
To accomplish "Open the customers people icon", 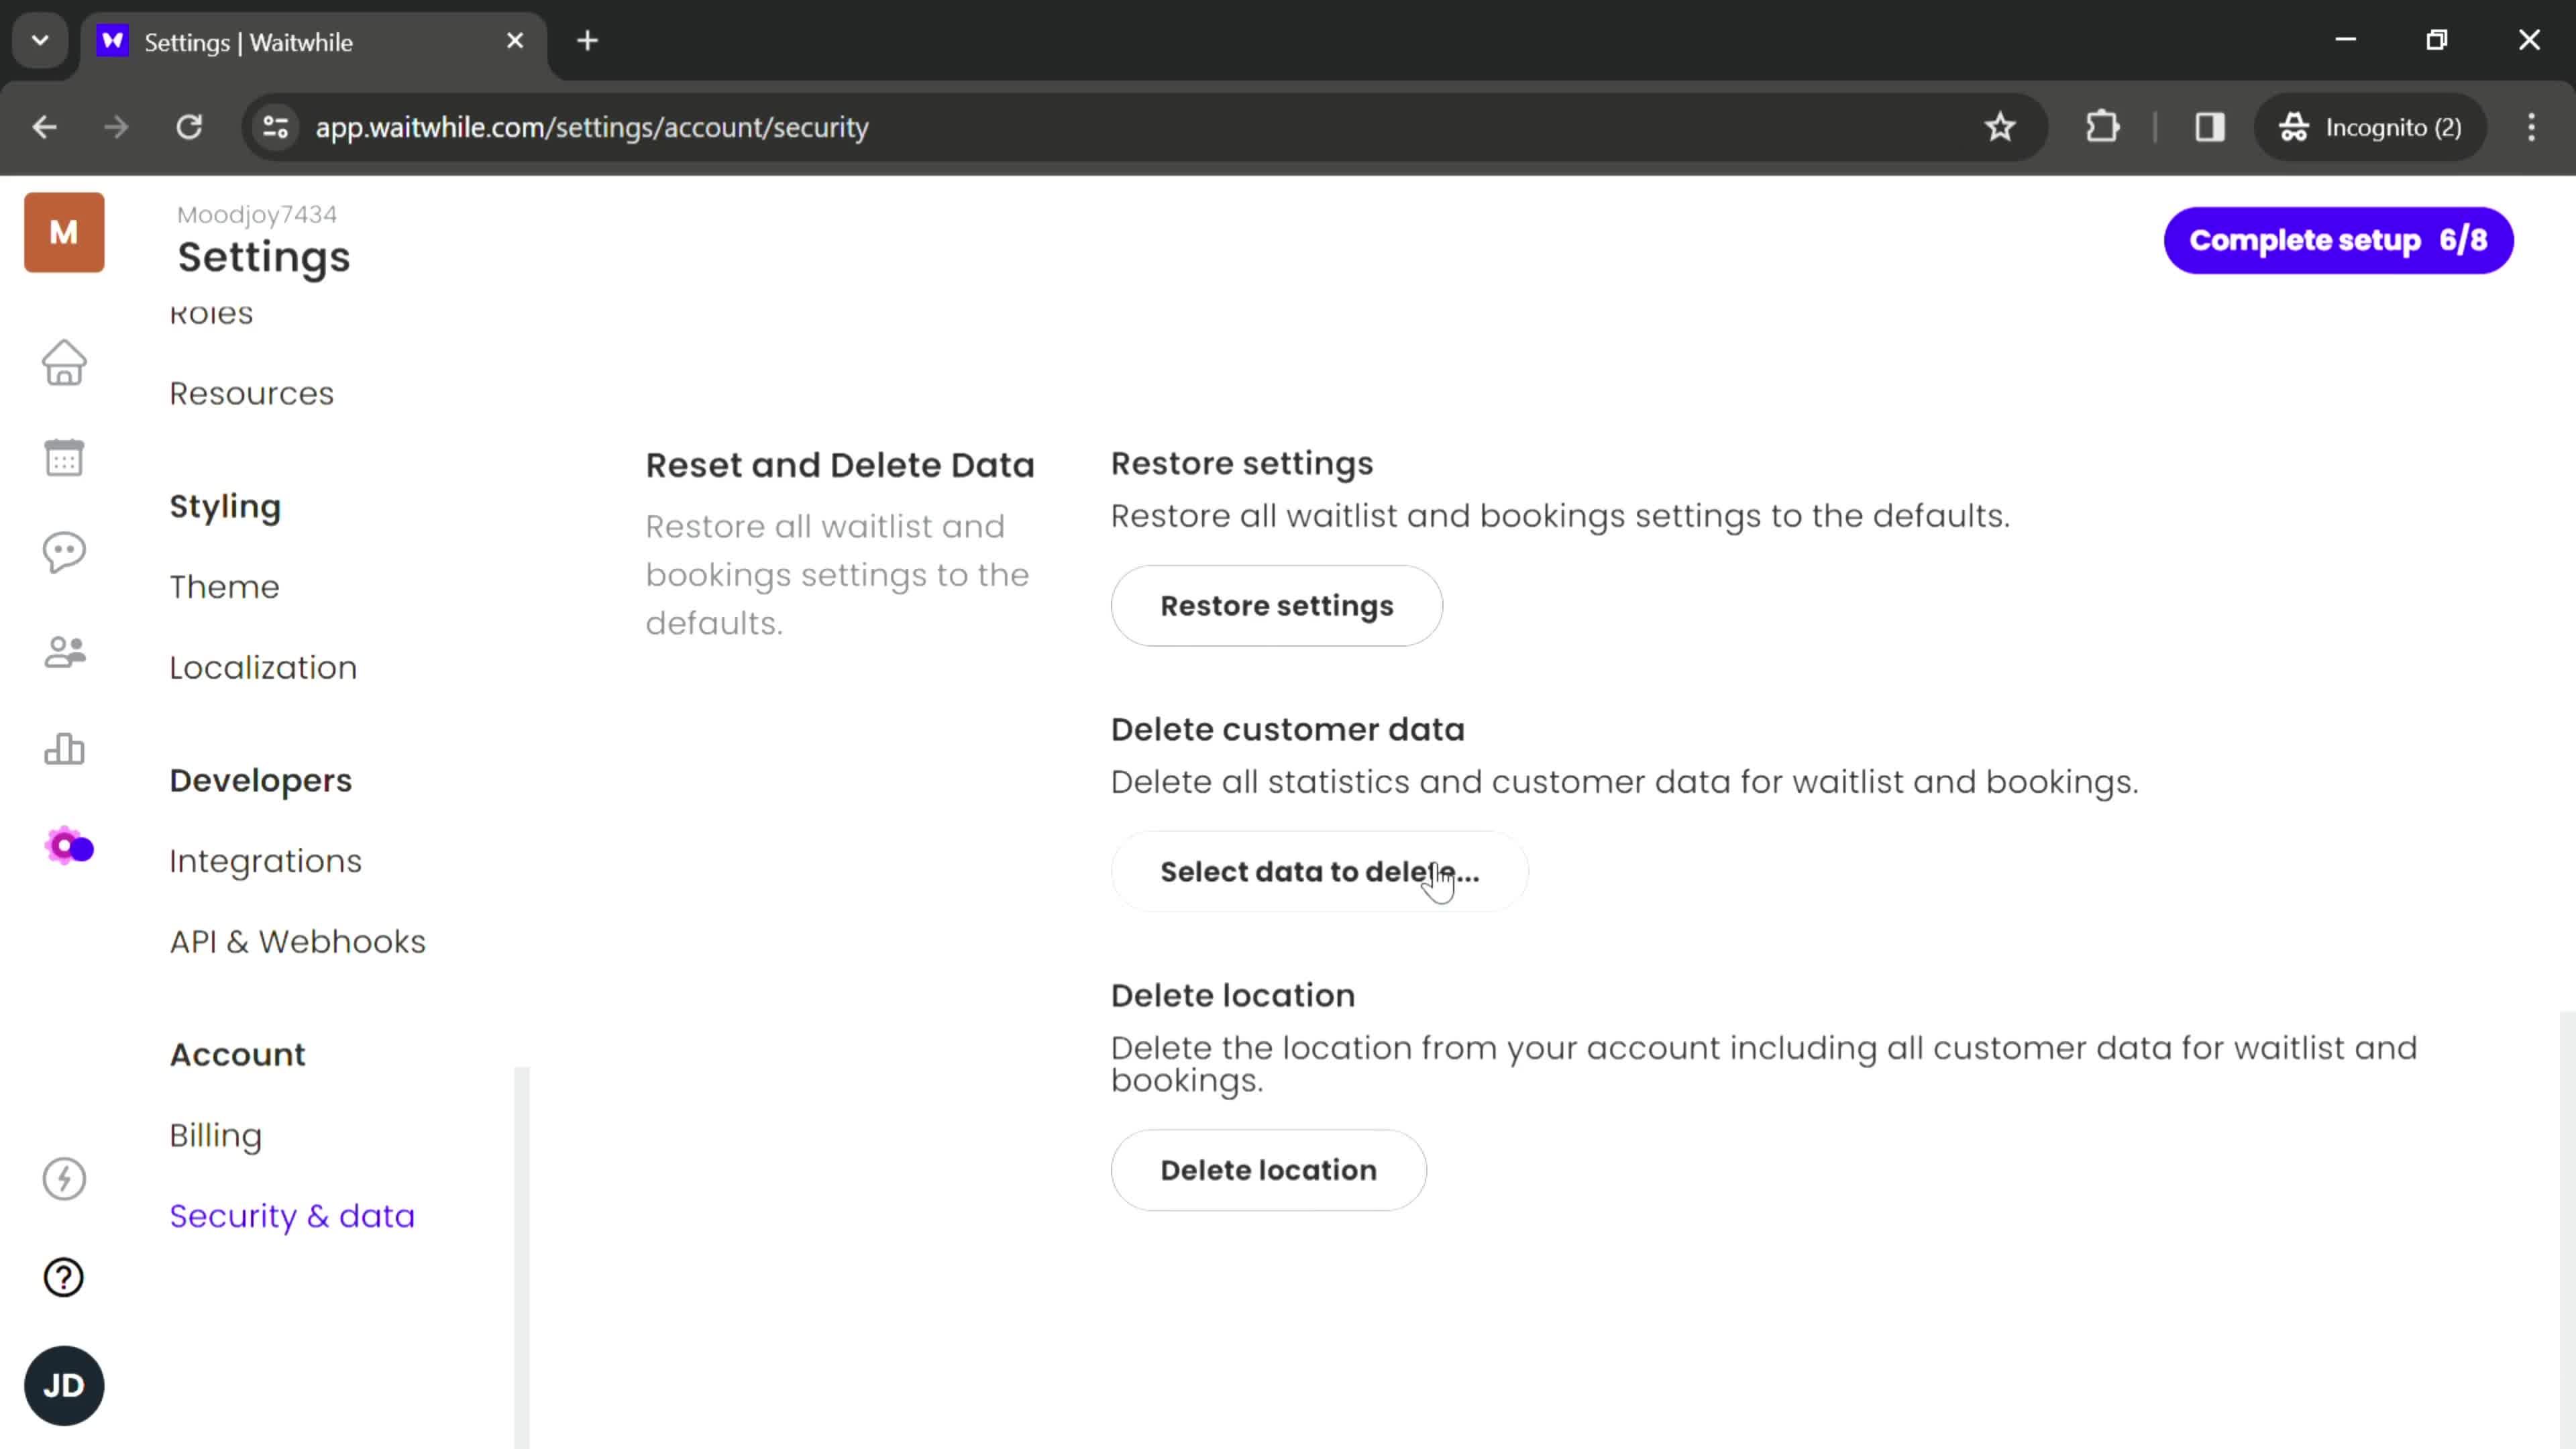I will coord(64,652).
